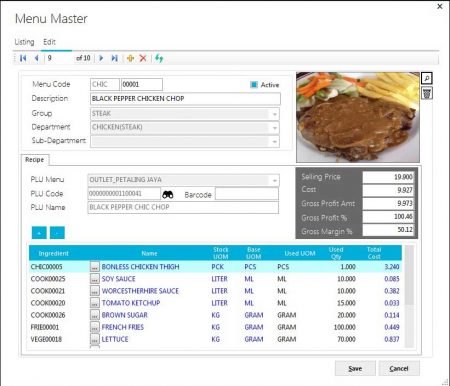The height and width of the screenshot is (386, 450).
Task: Click the Ingredient column header
Action: pyautogui.click(x=54, y=253)
